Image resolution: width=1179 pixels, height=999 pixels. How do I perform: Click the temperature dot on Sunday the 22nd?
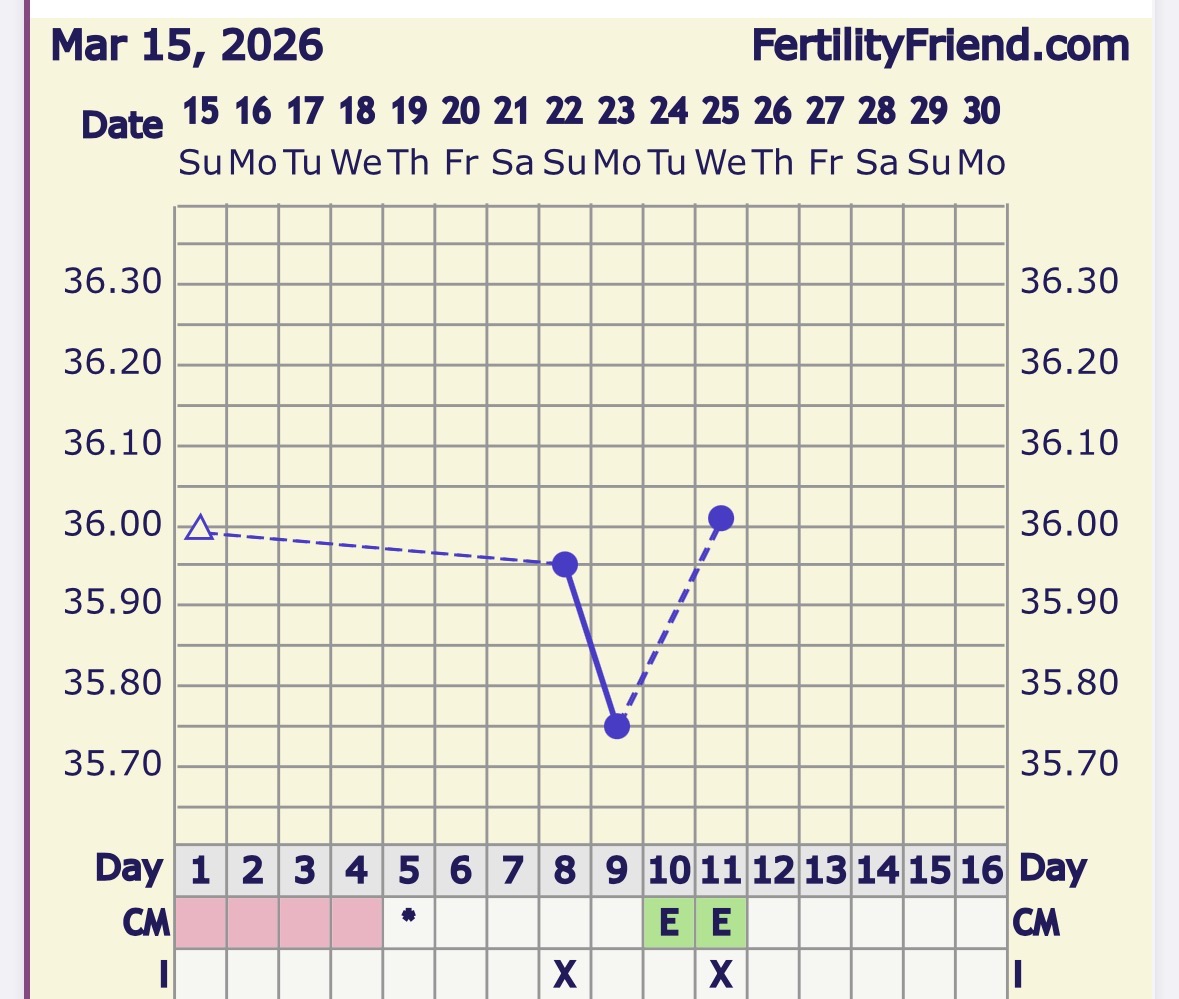[x=565, y=564]
